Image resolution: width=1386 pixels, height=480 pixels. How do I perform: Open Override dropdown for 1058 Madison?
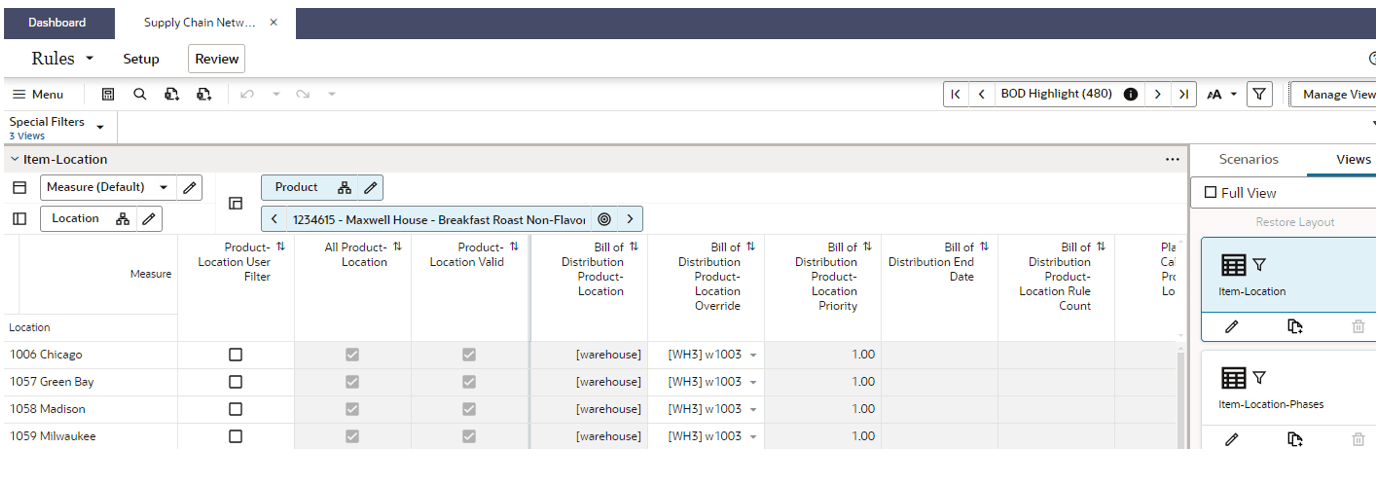coord(753,409)
